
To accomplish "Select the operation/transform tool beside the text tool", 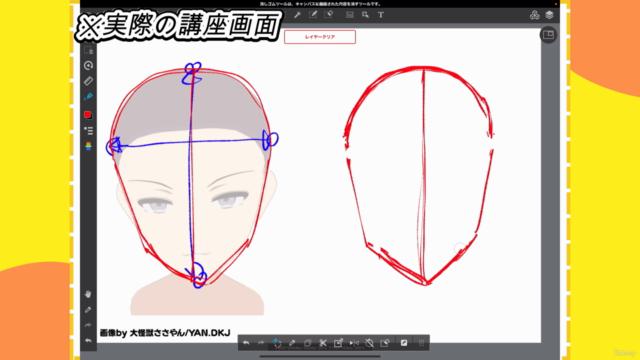I will [365, 15].
